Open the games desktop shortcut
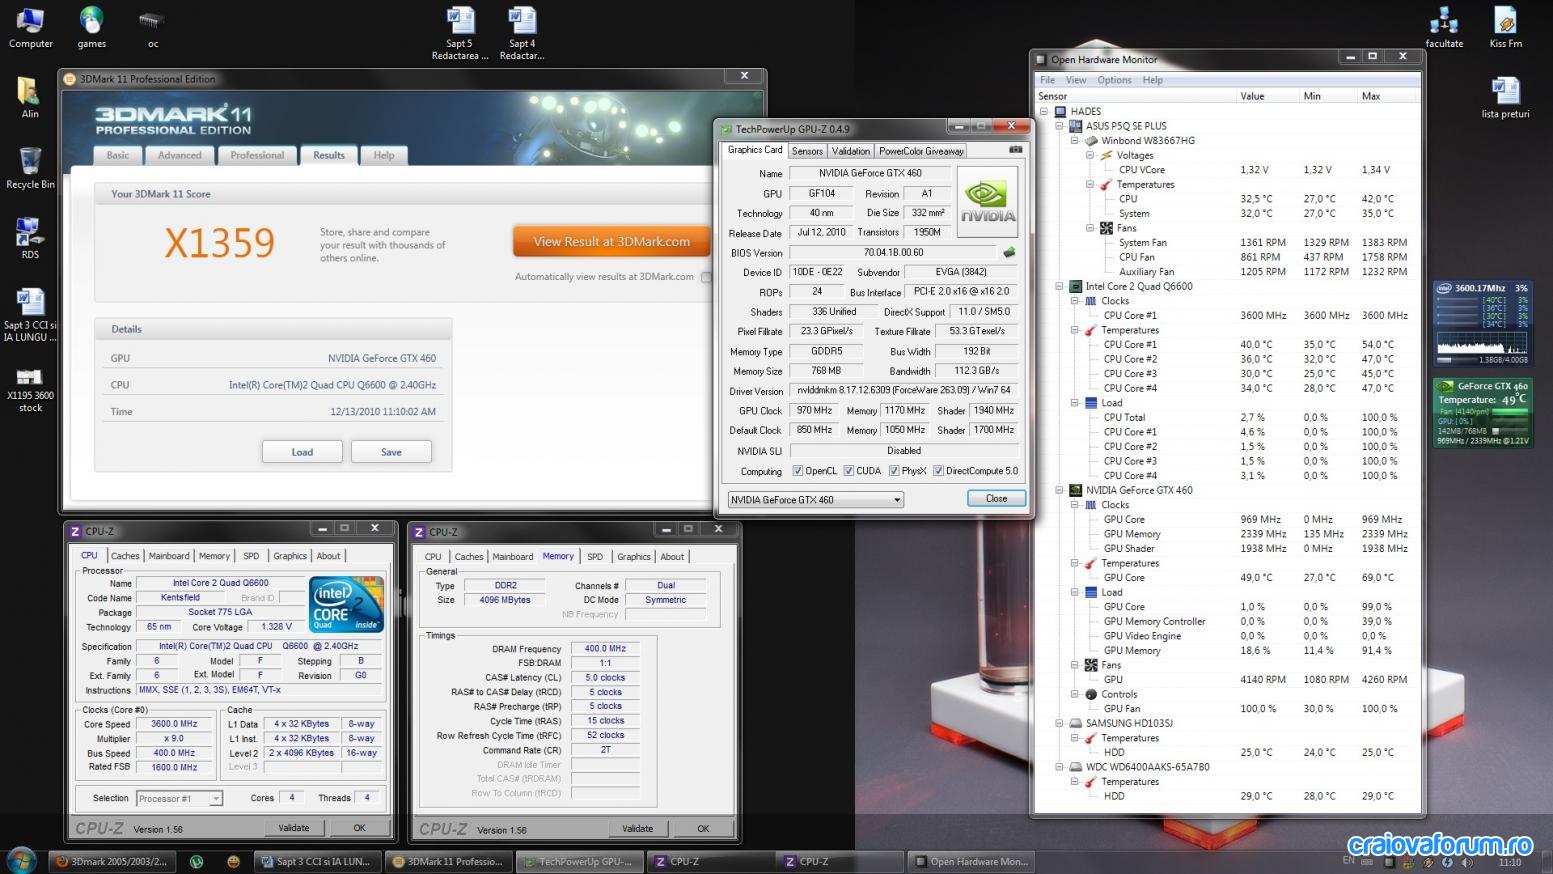This screenshot has height=874, width=1553. (x=91, y=27)
